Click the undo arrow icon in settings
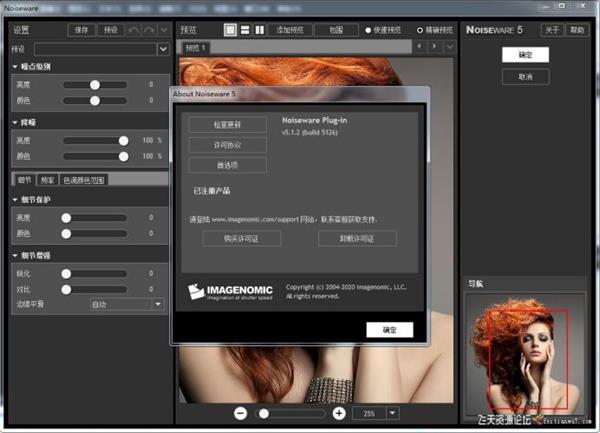Viewport: 600px width, 433px height. click(x=133, y=30)
